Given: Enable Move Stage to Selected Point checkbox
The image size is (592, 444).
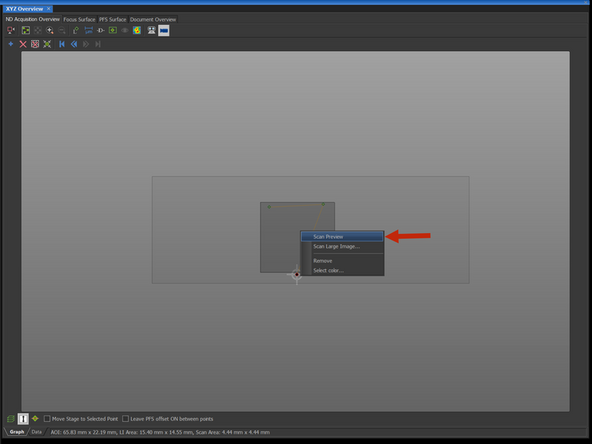Looking at the screenshot, I should (47, 419).
